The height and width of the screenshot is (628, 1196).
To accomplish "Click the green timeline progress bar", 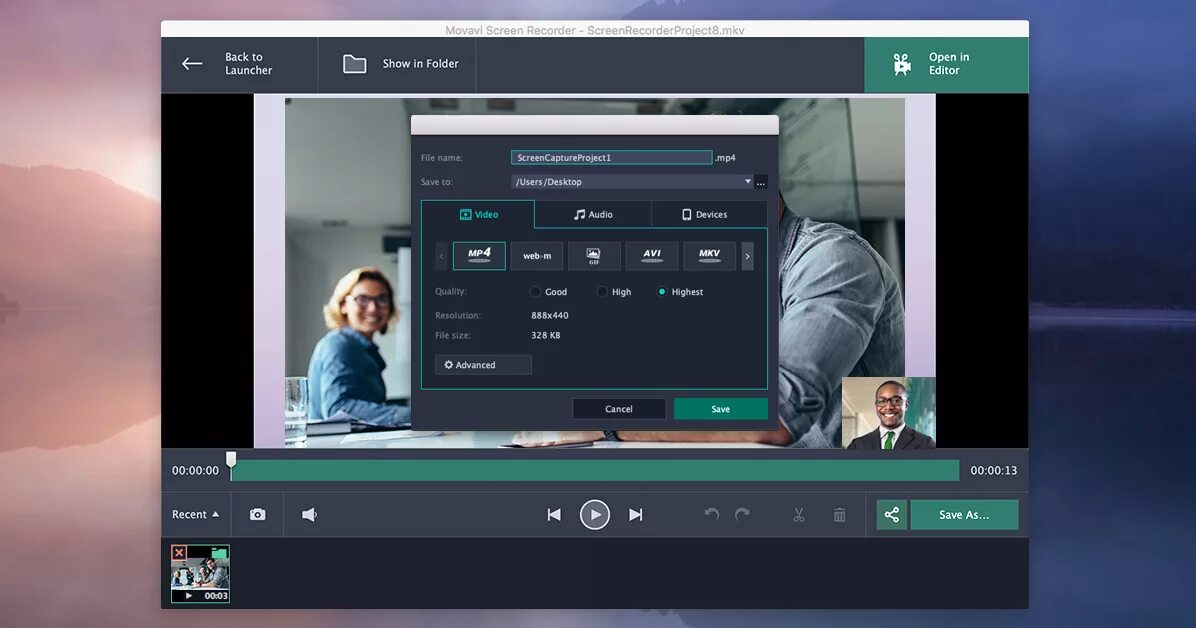I will (595, 470).
